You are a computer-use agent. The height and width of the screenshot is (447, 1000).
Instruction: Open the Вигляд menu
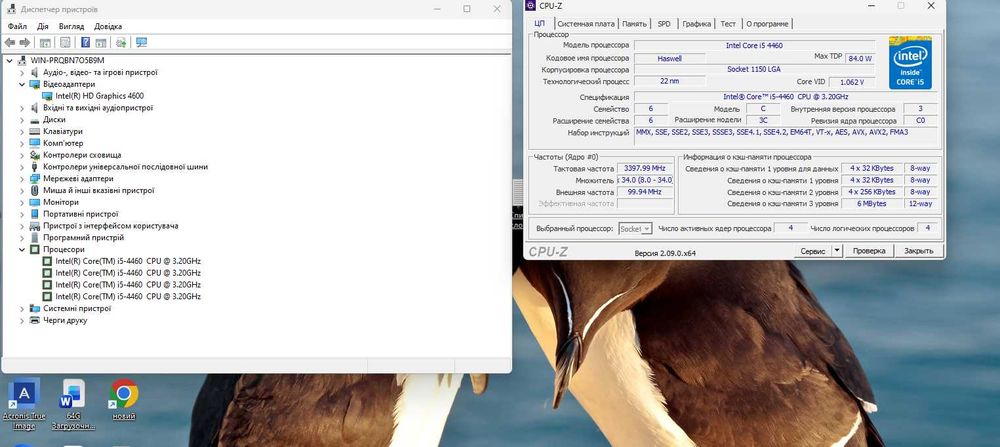point(71,26)
